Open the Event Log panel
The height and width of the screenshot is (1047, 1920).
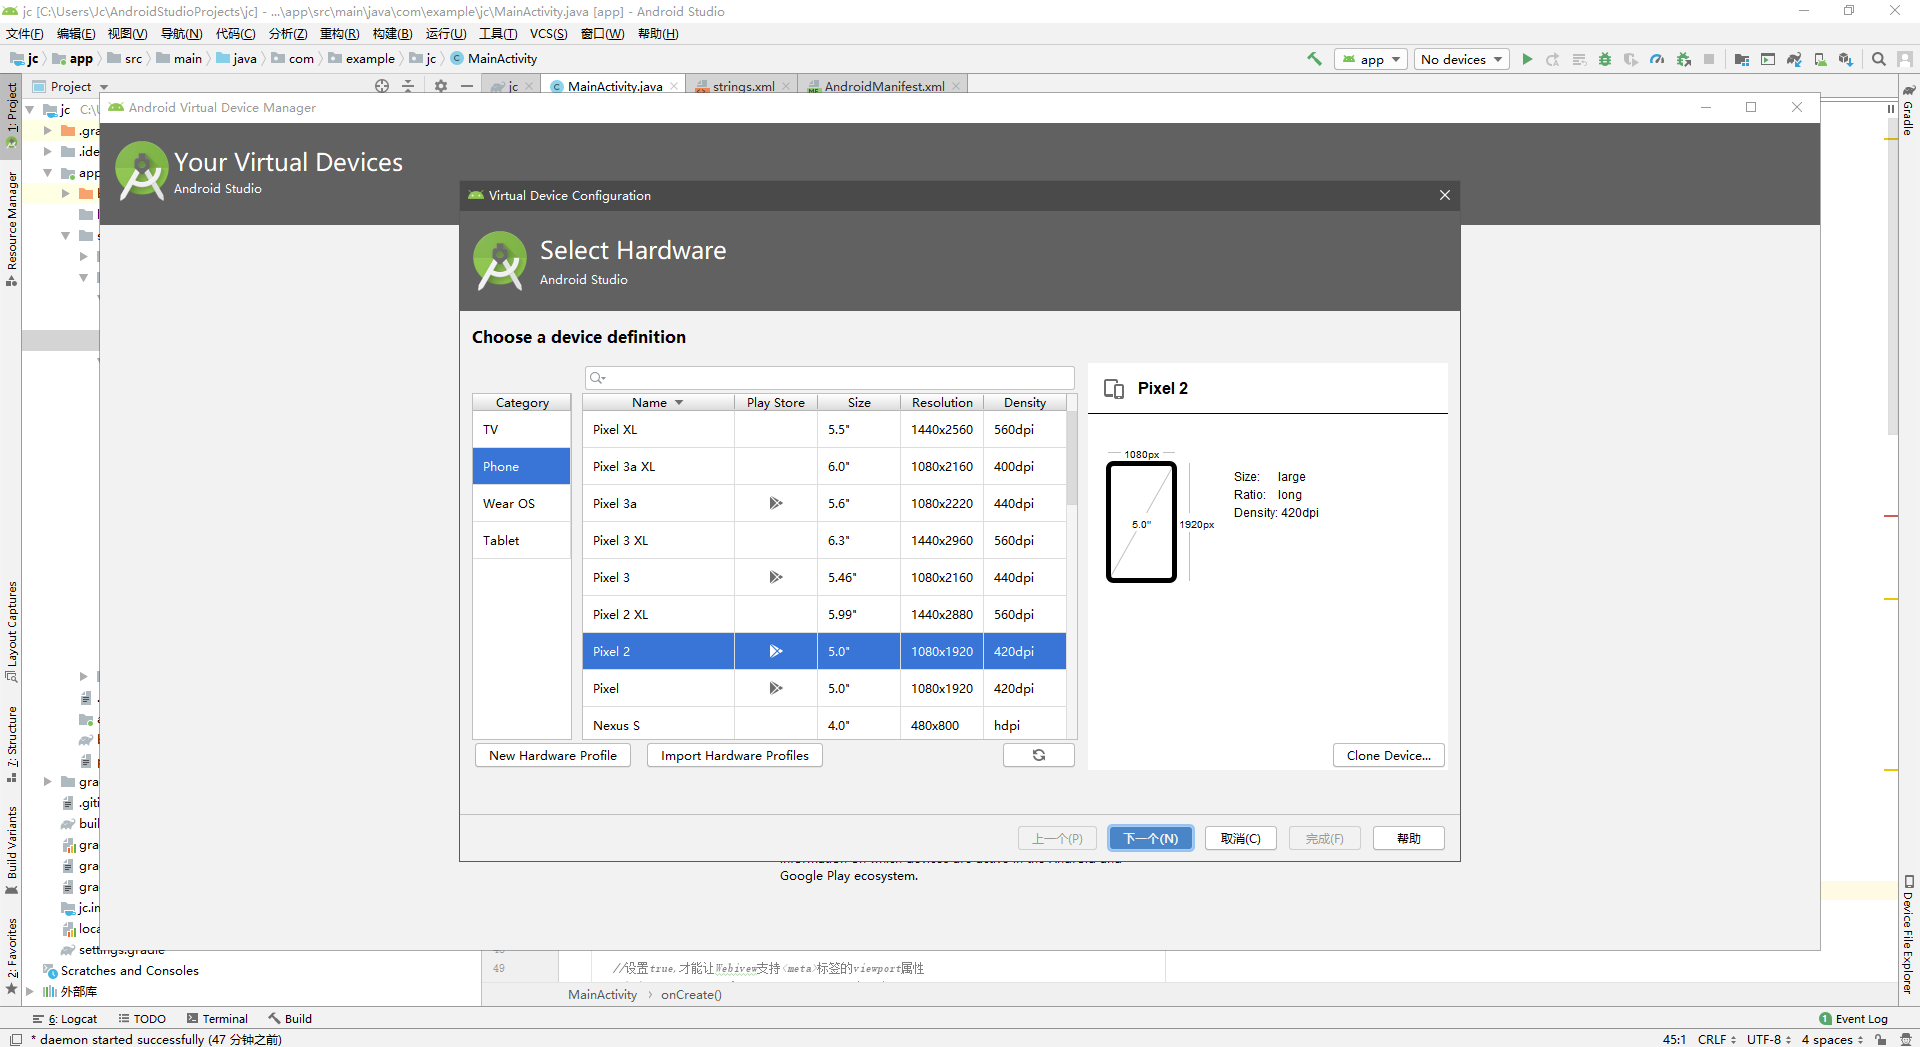pos(1853,1018)
